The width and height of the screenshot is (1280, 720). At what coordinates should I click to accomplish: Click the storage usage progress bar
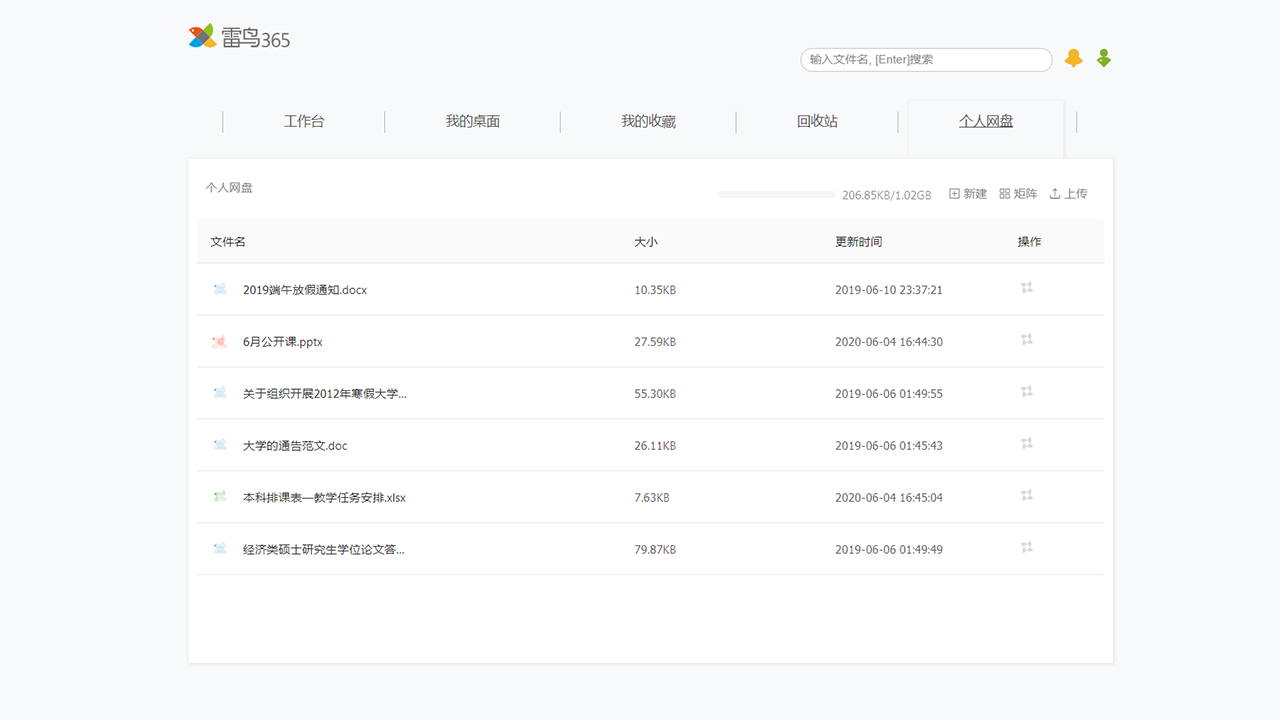[776, 194]
